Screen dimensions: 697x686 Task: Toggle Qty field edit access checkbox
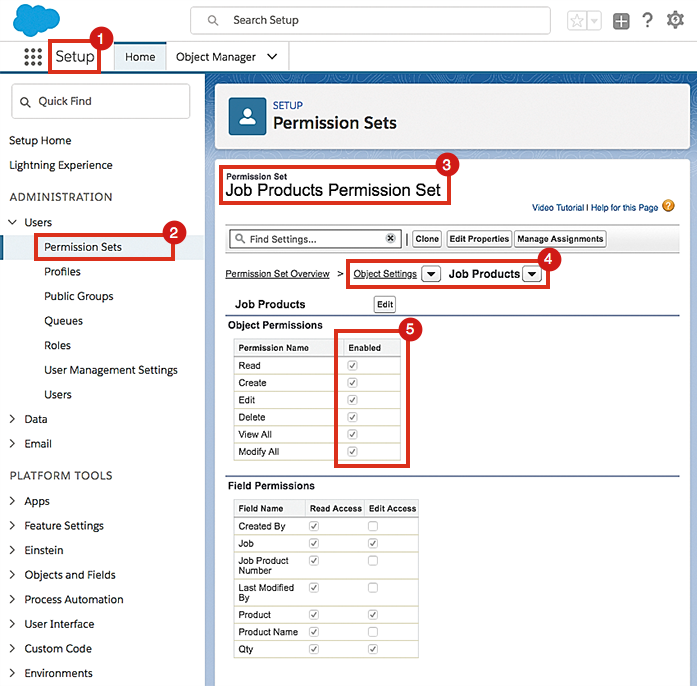373,649
